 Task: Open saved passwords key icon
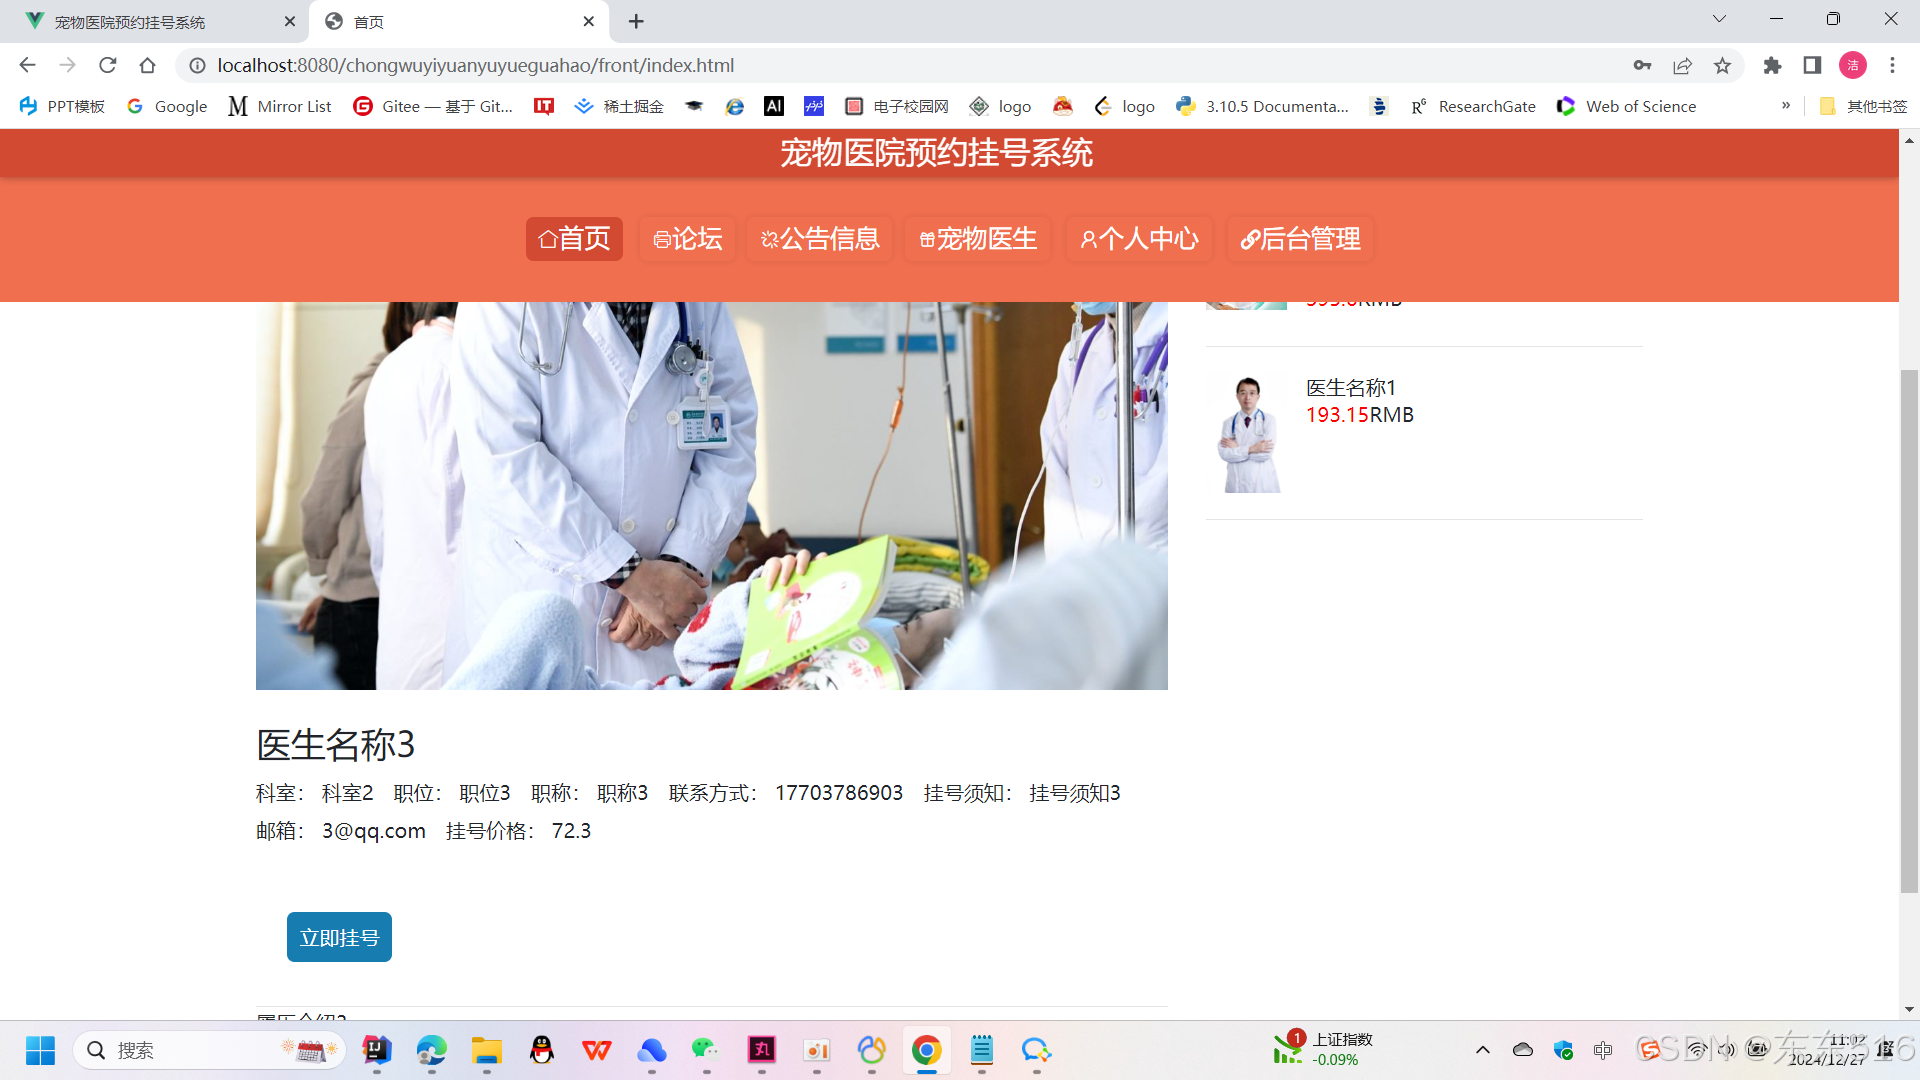1642,65
